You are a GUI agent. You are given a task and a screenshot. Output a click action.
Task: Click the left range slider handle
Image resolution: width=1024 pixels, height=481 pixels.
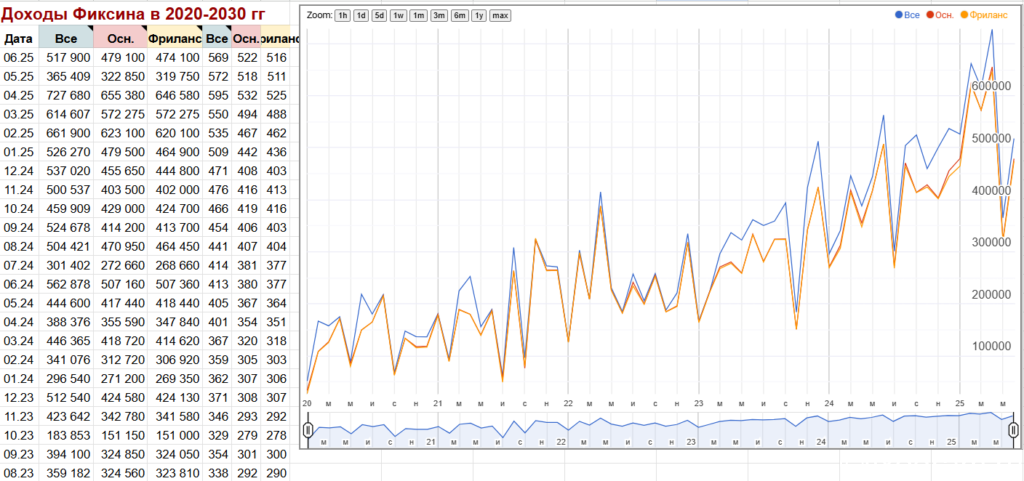[308, 429]
